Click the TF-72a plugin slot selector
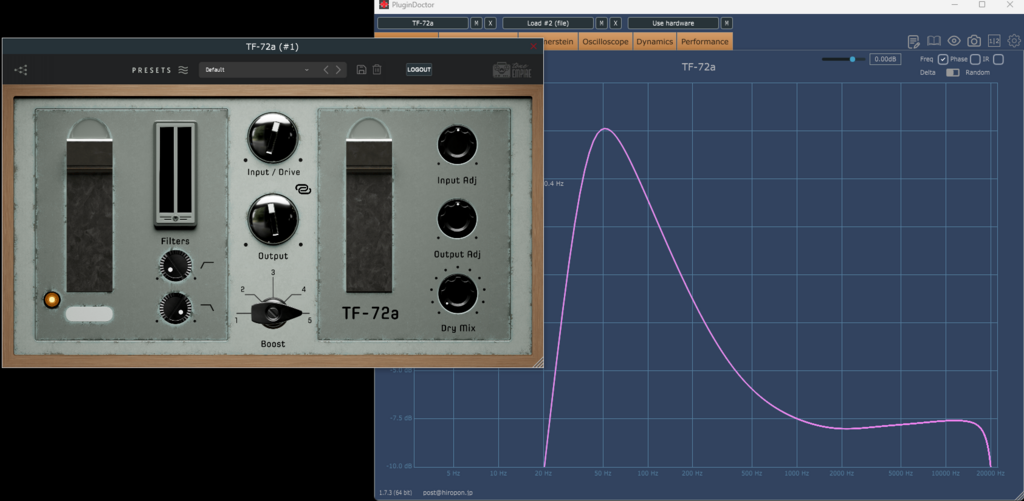 423,23
